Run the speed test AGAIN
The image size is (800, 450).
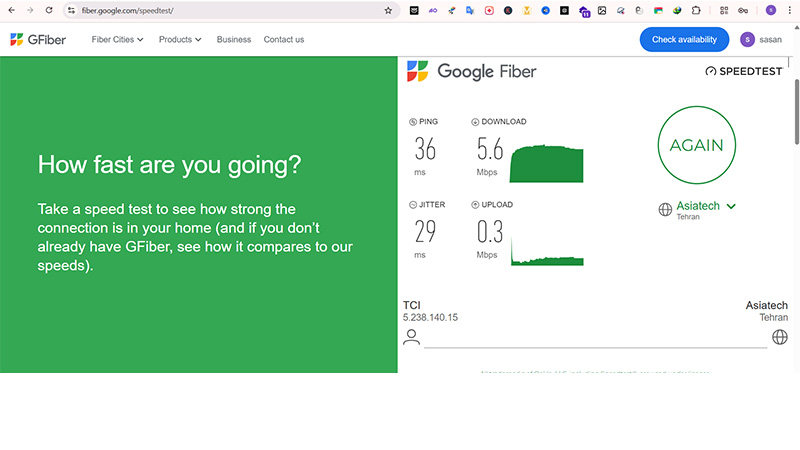[696, 145]
